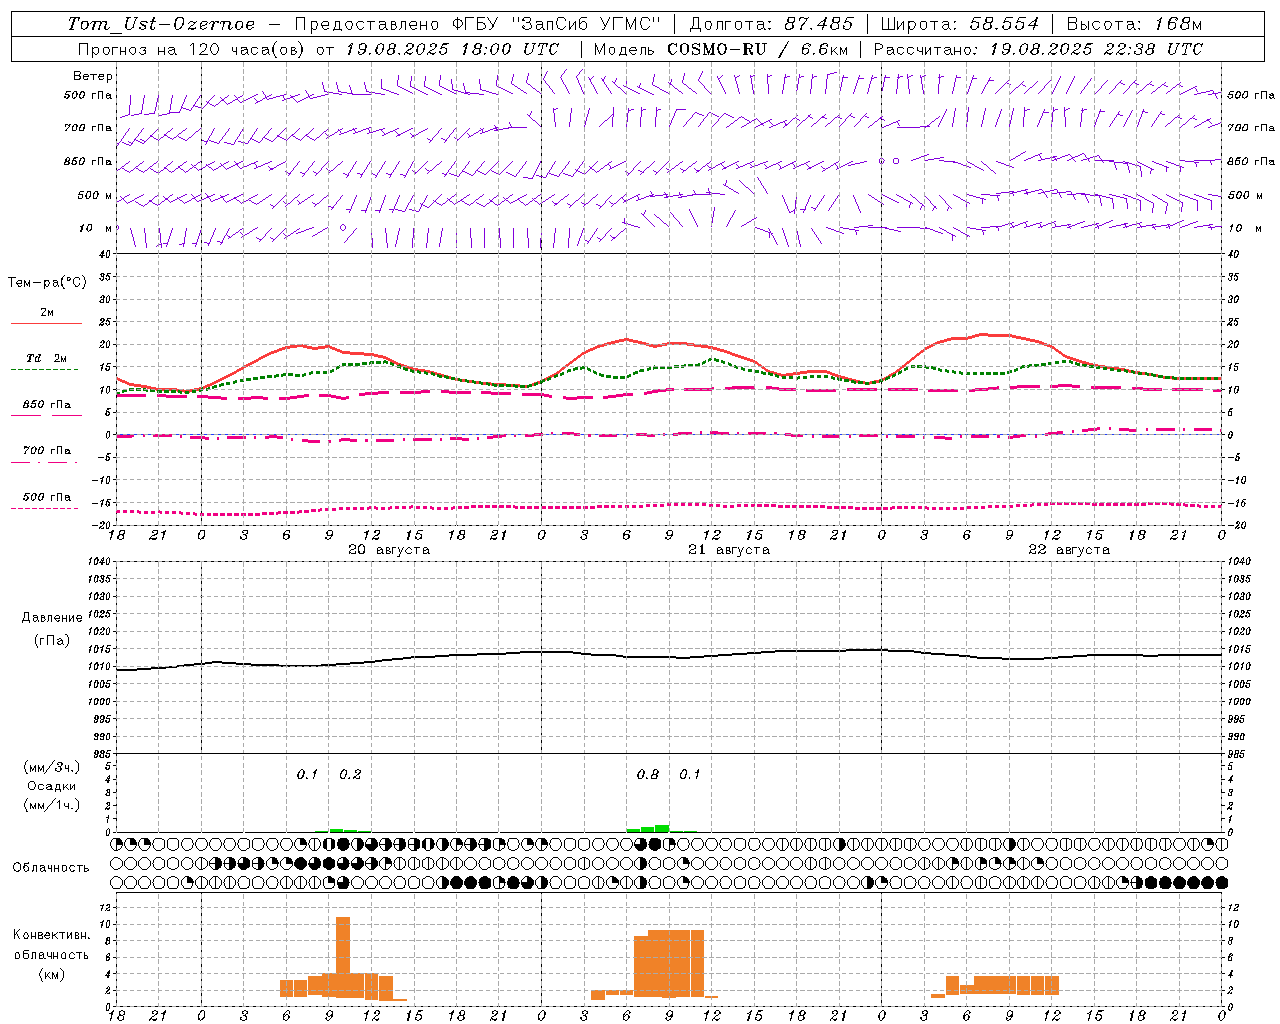Viewport: 1280px width, 1024px height.
Task: Click the Облачность row label
Action: [51, 867]
